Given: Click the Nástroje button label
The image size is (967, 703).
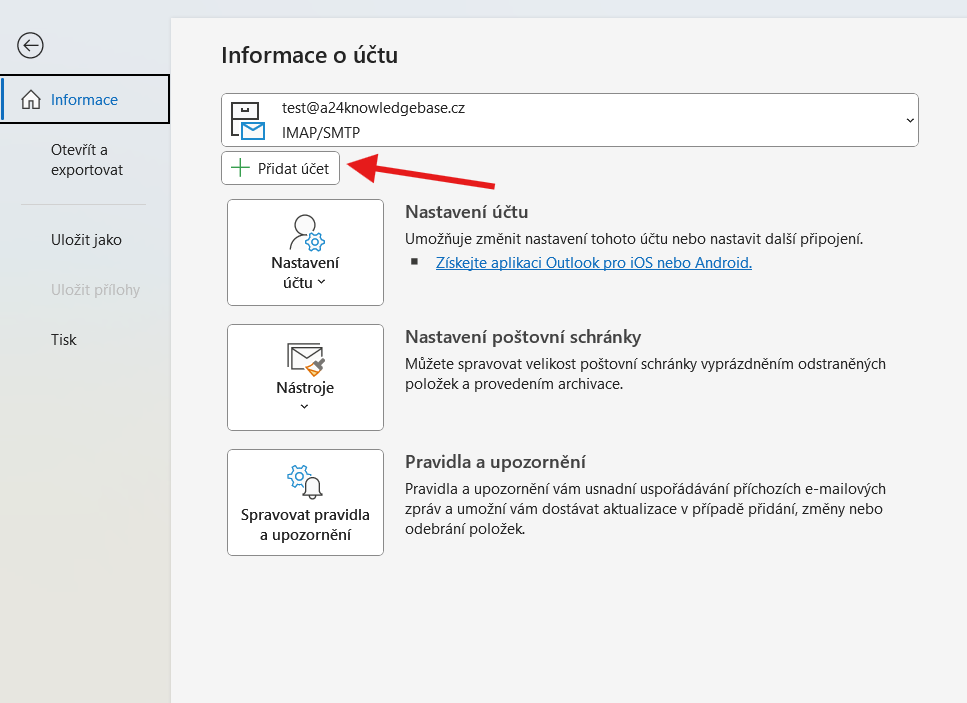Looking at the screenshot, I should pyautogui.click(x=305, y=388).
